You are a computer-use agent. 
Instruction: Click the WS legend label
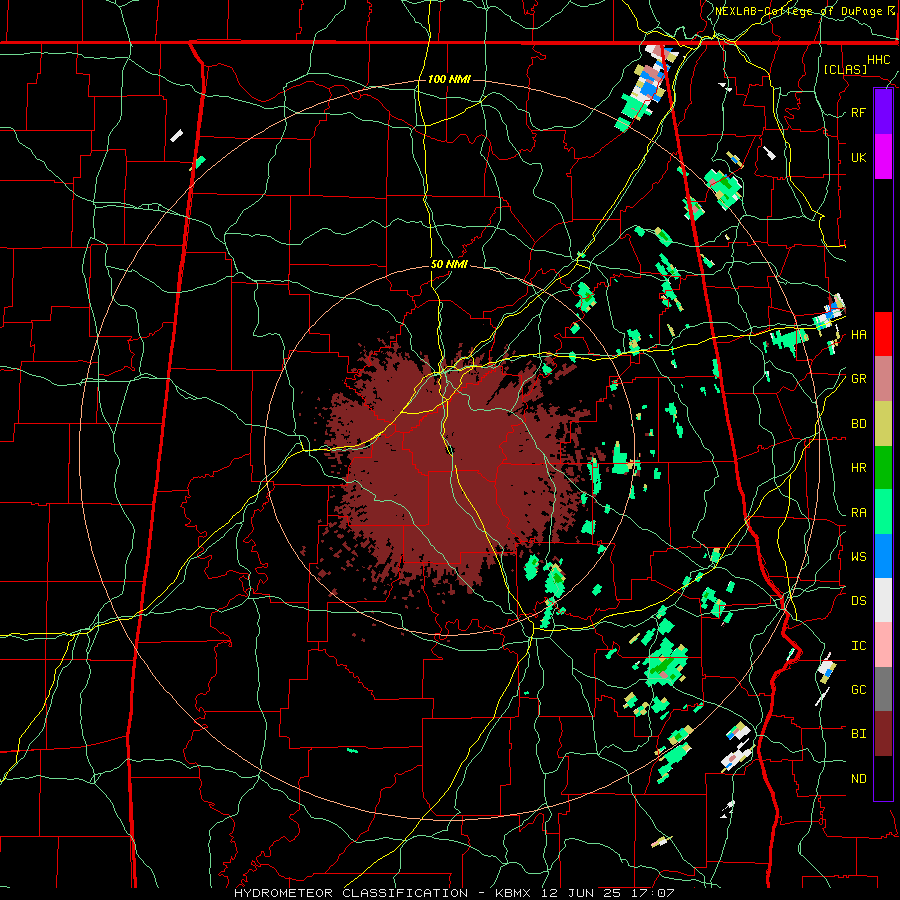point(859,557)
